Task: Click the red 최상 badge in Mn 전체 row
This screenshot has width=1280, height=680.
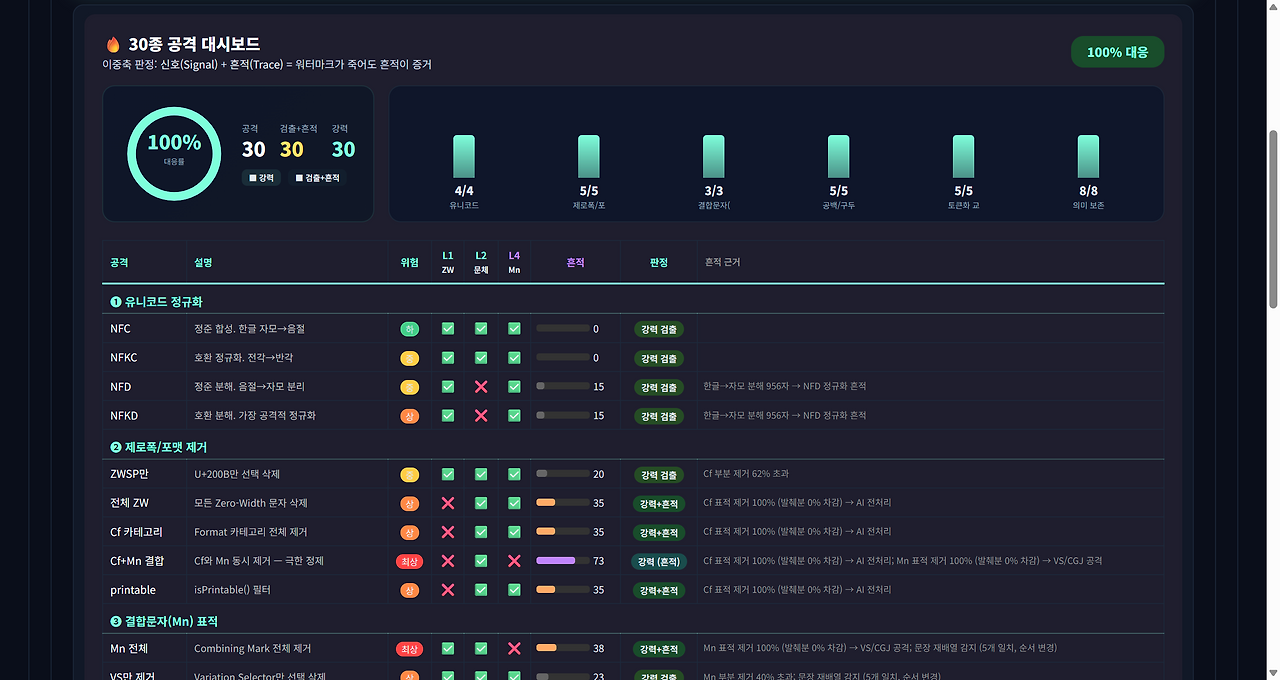Action: click(x=409, y=648)
